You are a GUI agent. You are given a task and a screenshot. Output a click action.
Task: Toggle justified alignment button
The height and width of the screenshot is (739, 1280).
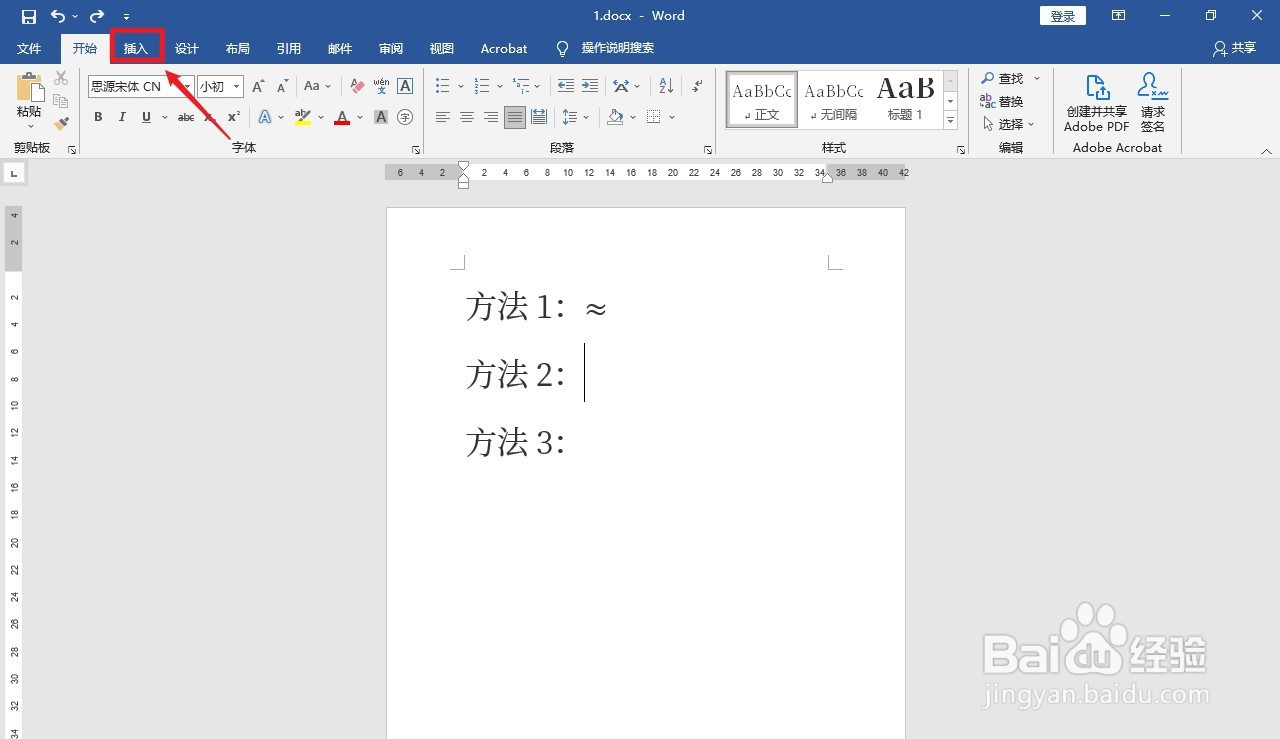[x=515, y=117]
